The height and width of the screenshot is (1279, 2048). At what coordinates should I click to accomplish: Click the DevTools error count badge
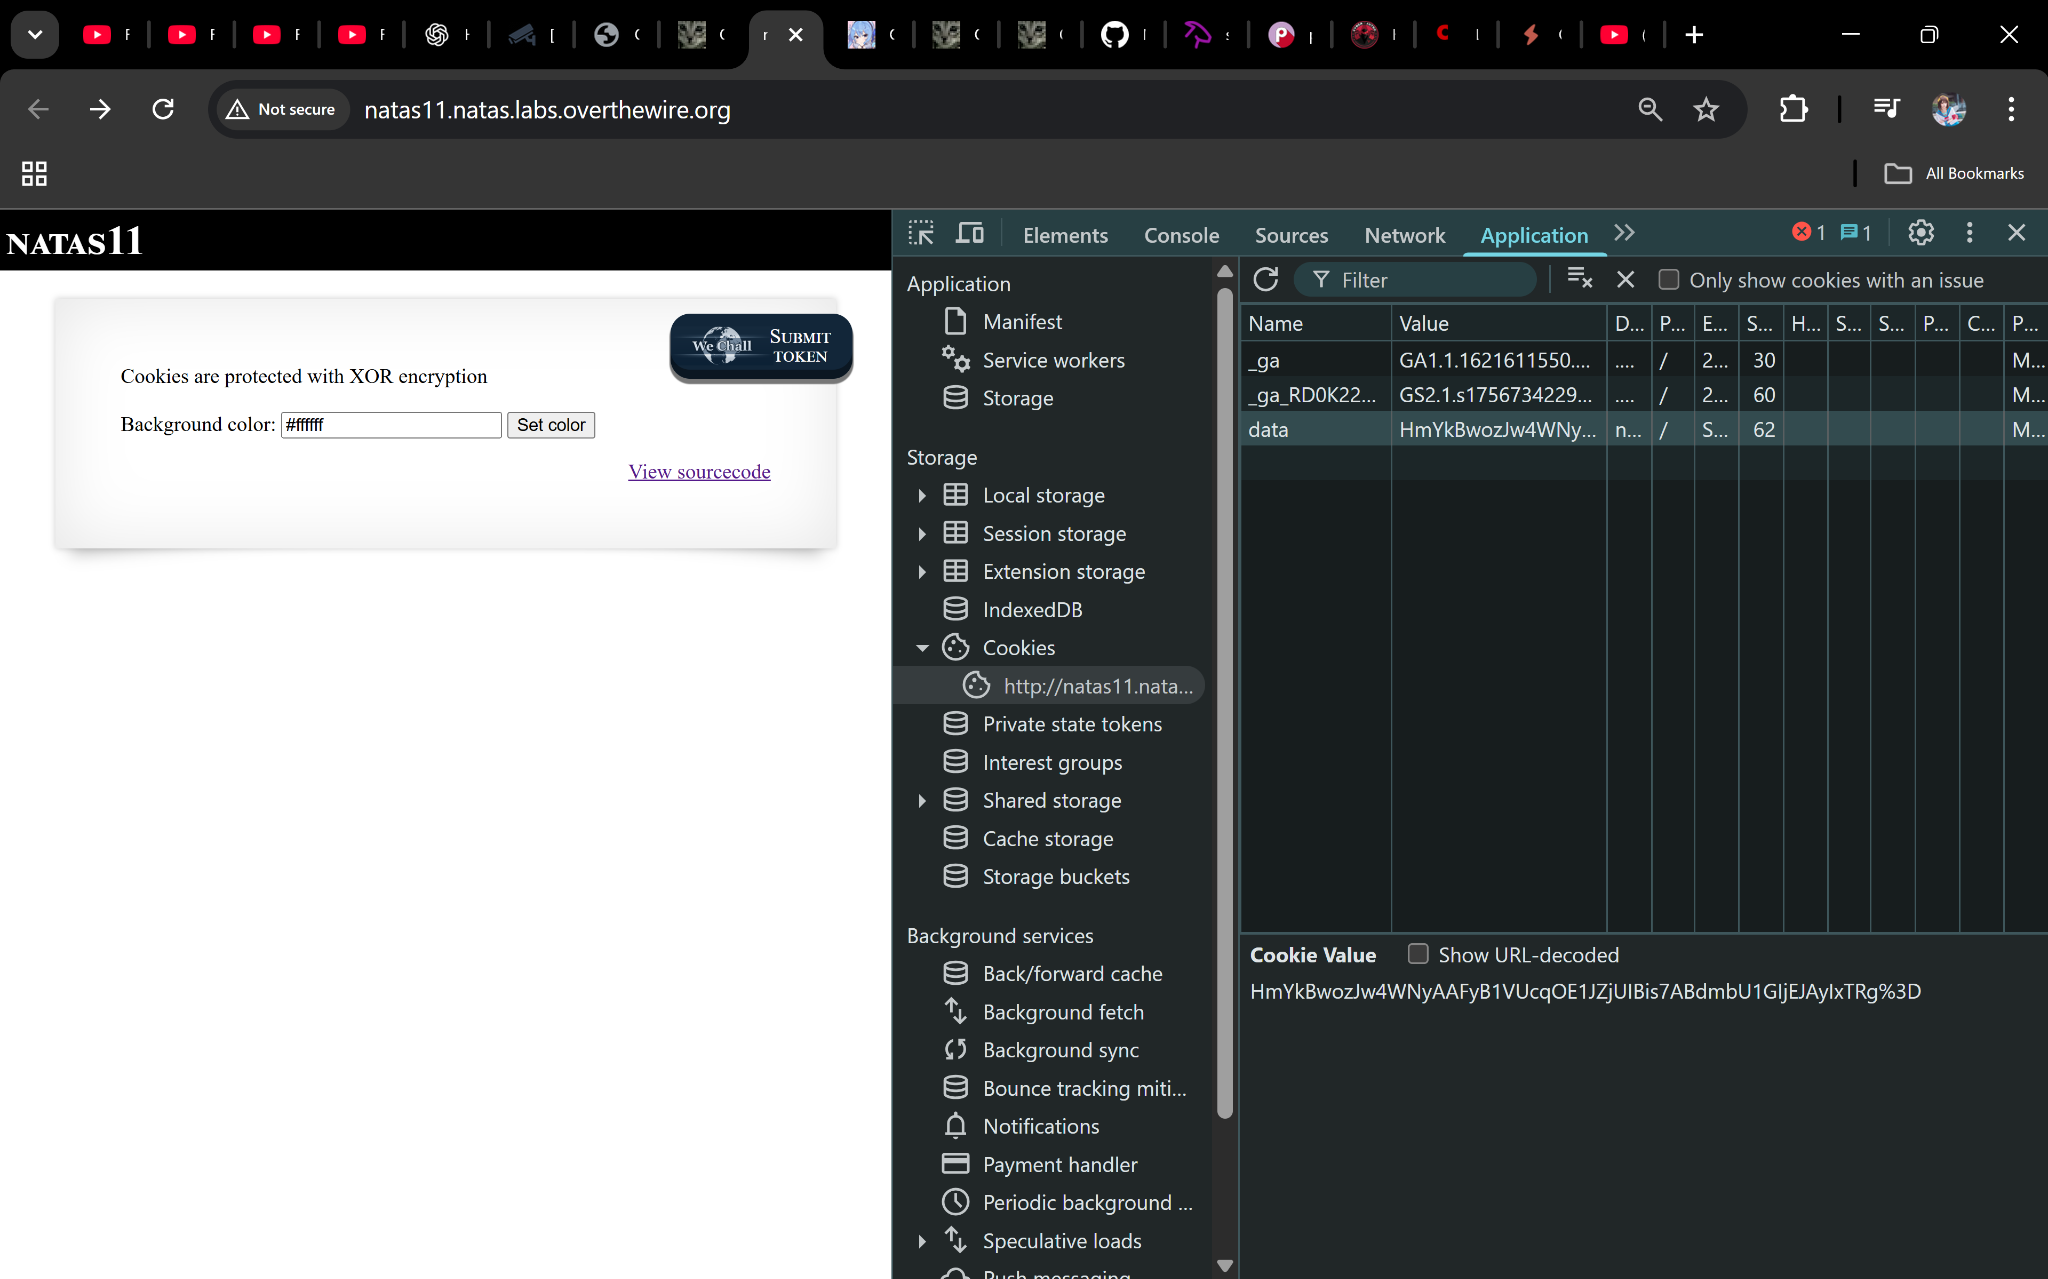[1808, 233]
